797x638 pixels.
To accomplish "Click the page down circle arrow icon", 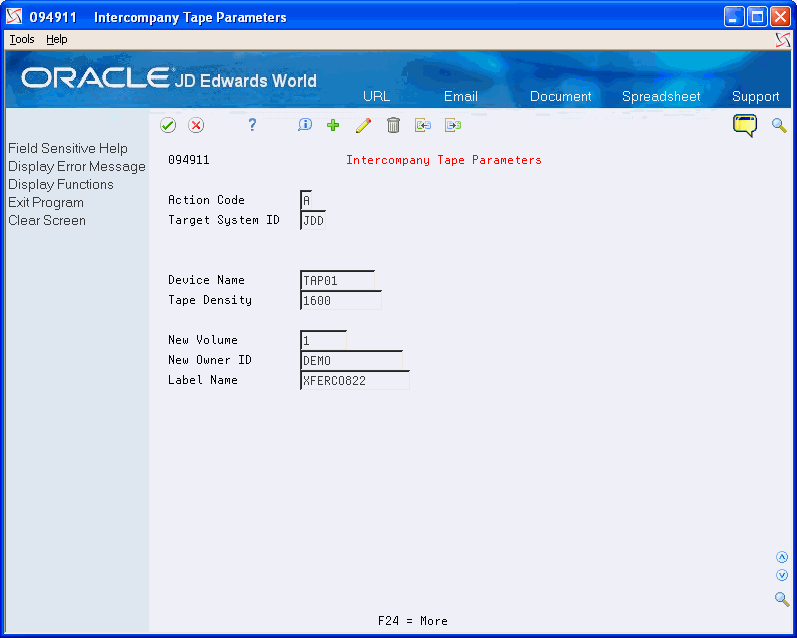I will (x=782, y=575).
